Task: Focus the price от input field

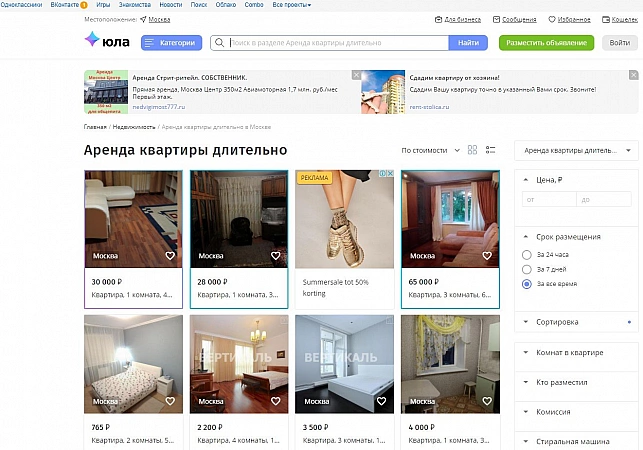Action: point(549,200)
